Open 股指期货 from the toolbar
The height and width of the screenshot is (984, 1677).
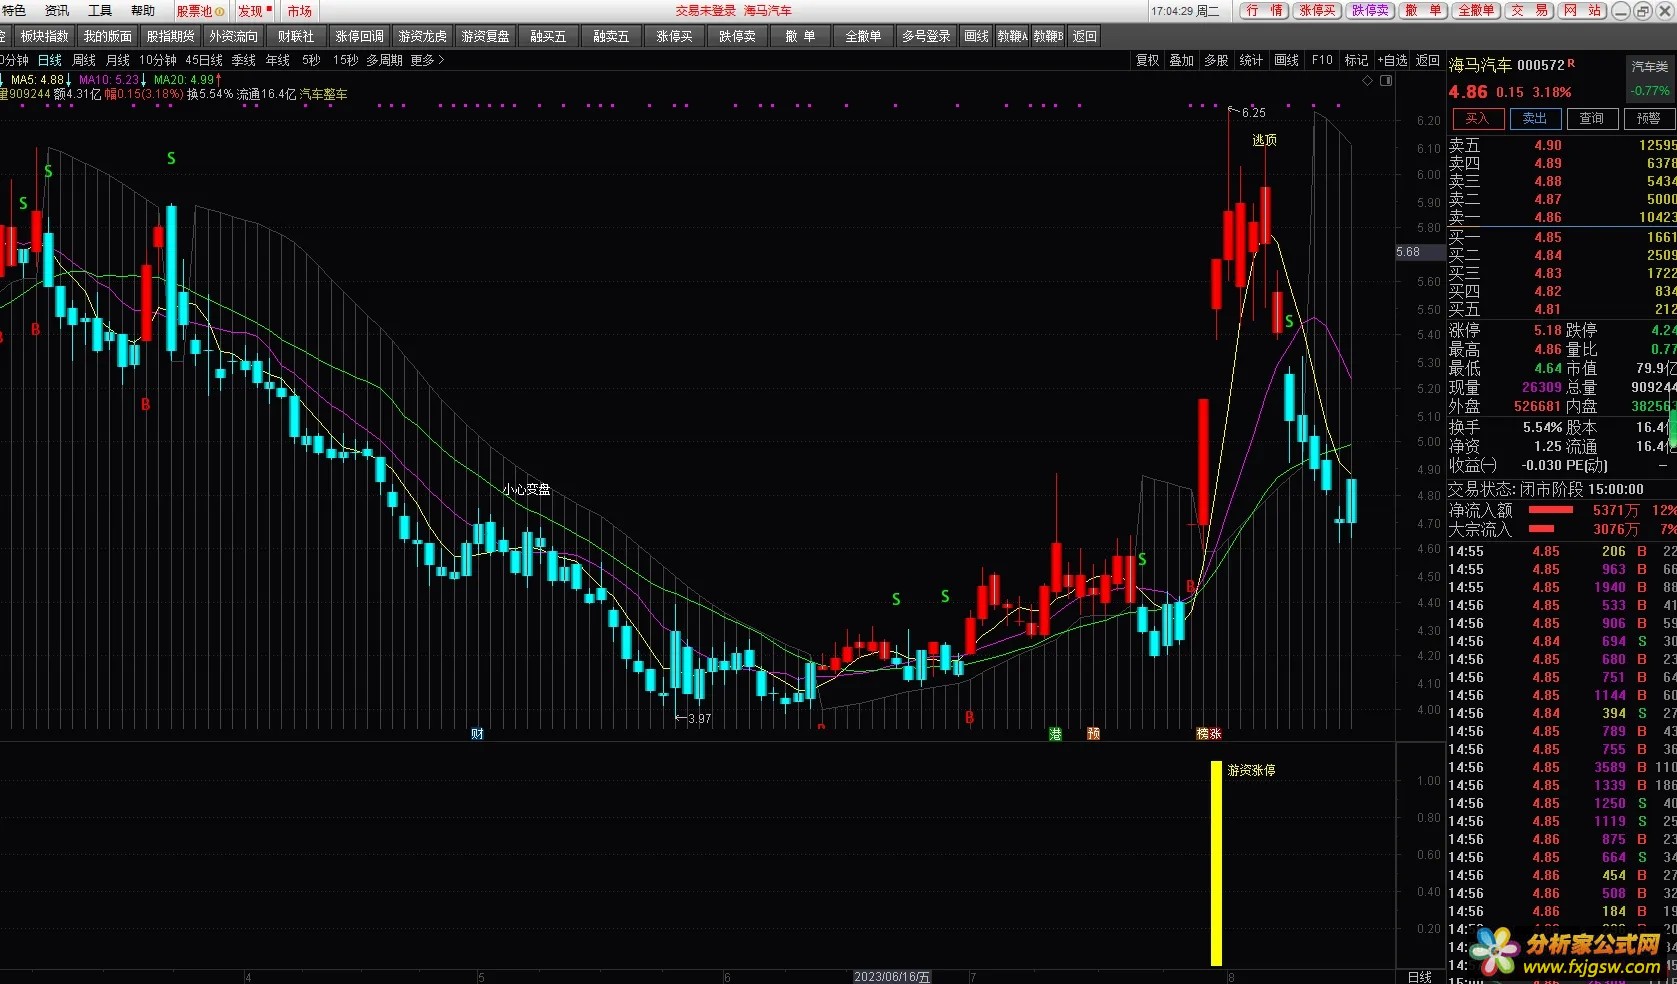170,36
